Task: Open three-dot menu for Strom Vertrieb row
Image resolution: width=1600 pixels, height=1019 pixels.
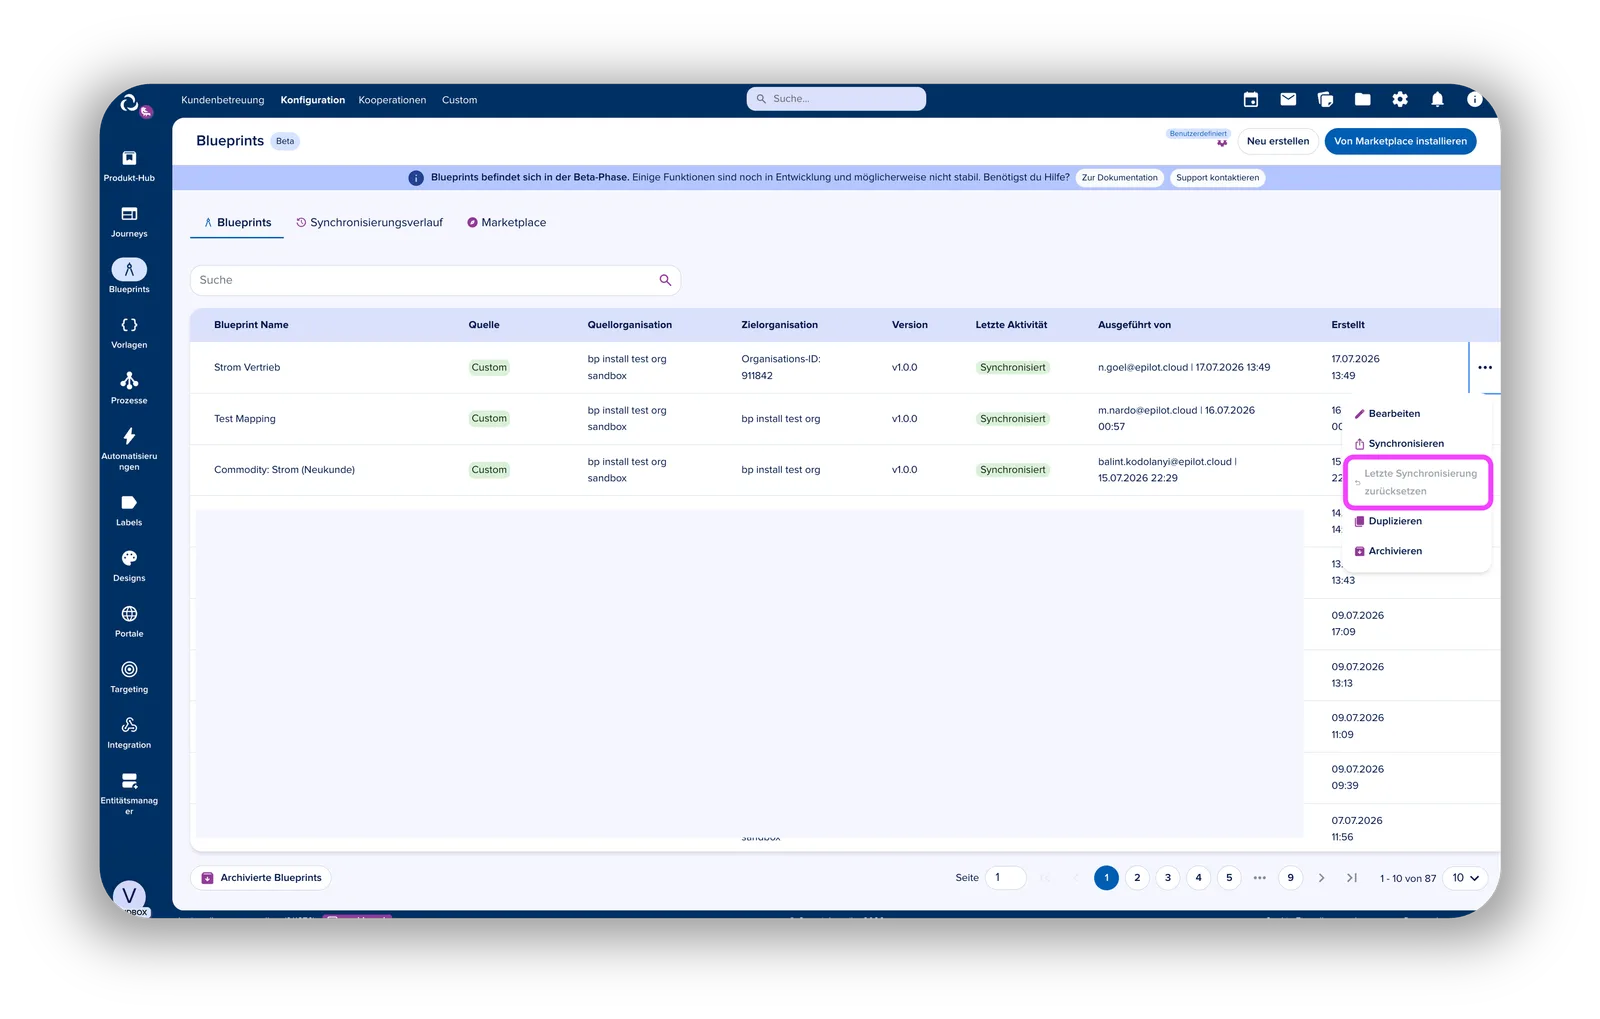Action: (1485, 367)
